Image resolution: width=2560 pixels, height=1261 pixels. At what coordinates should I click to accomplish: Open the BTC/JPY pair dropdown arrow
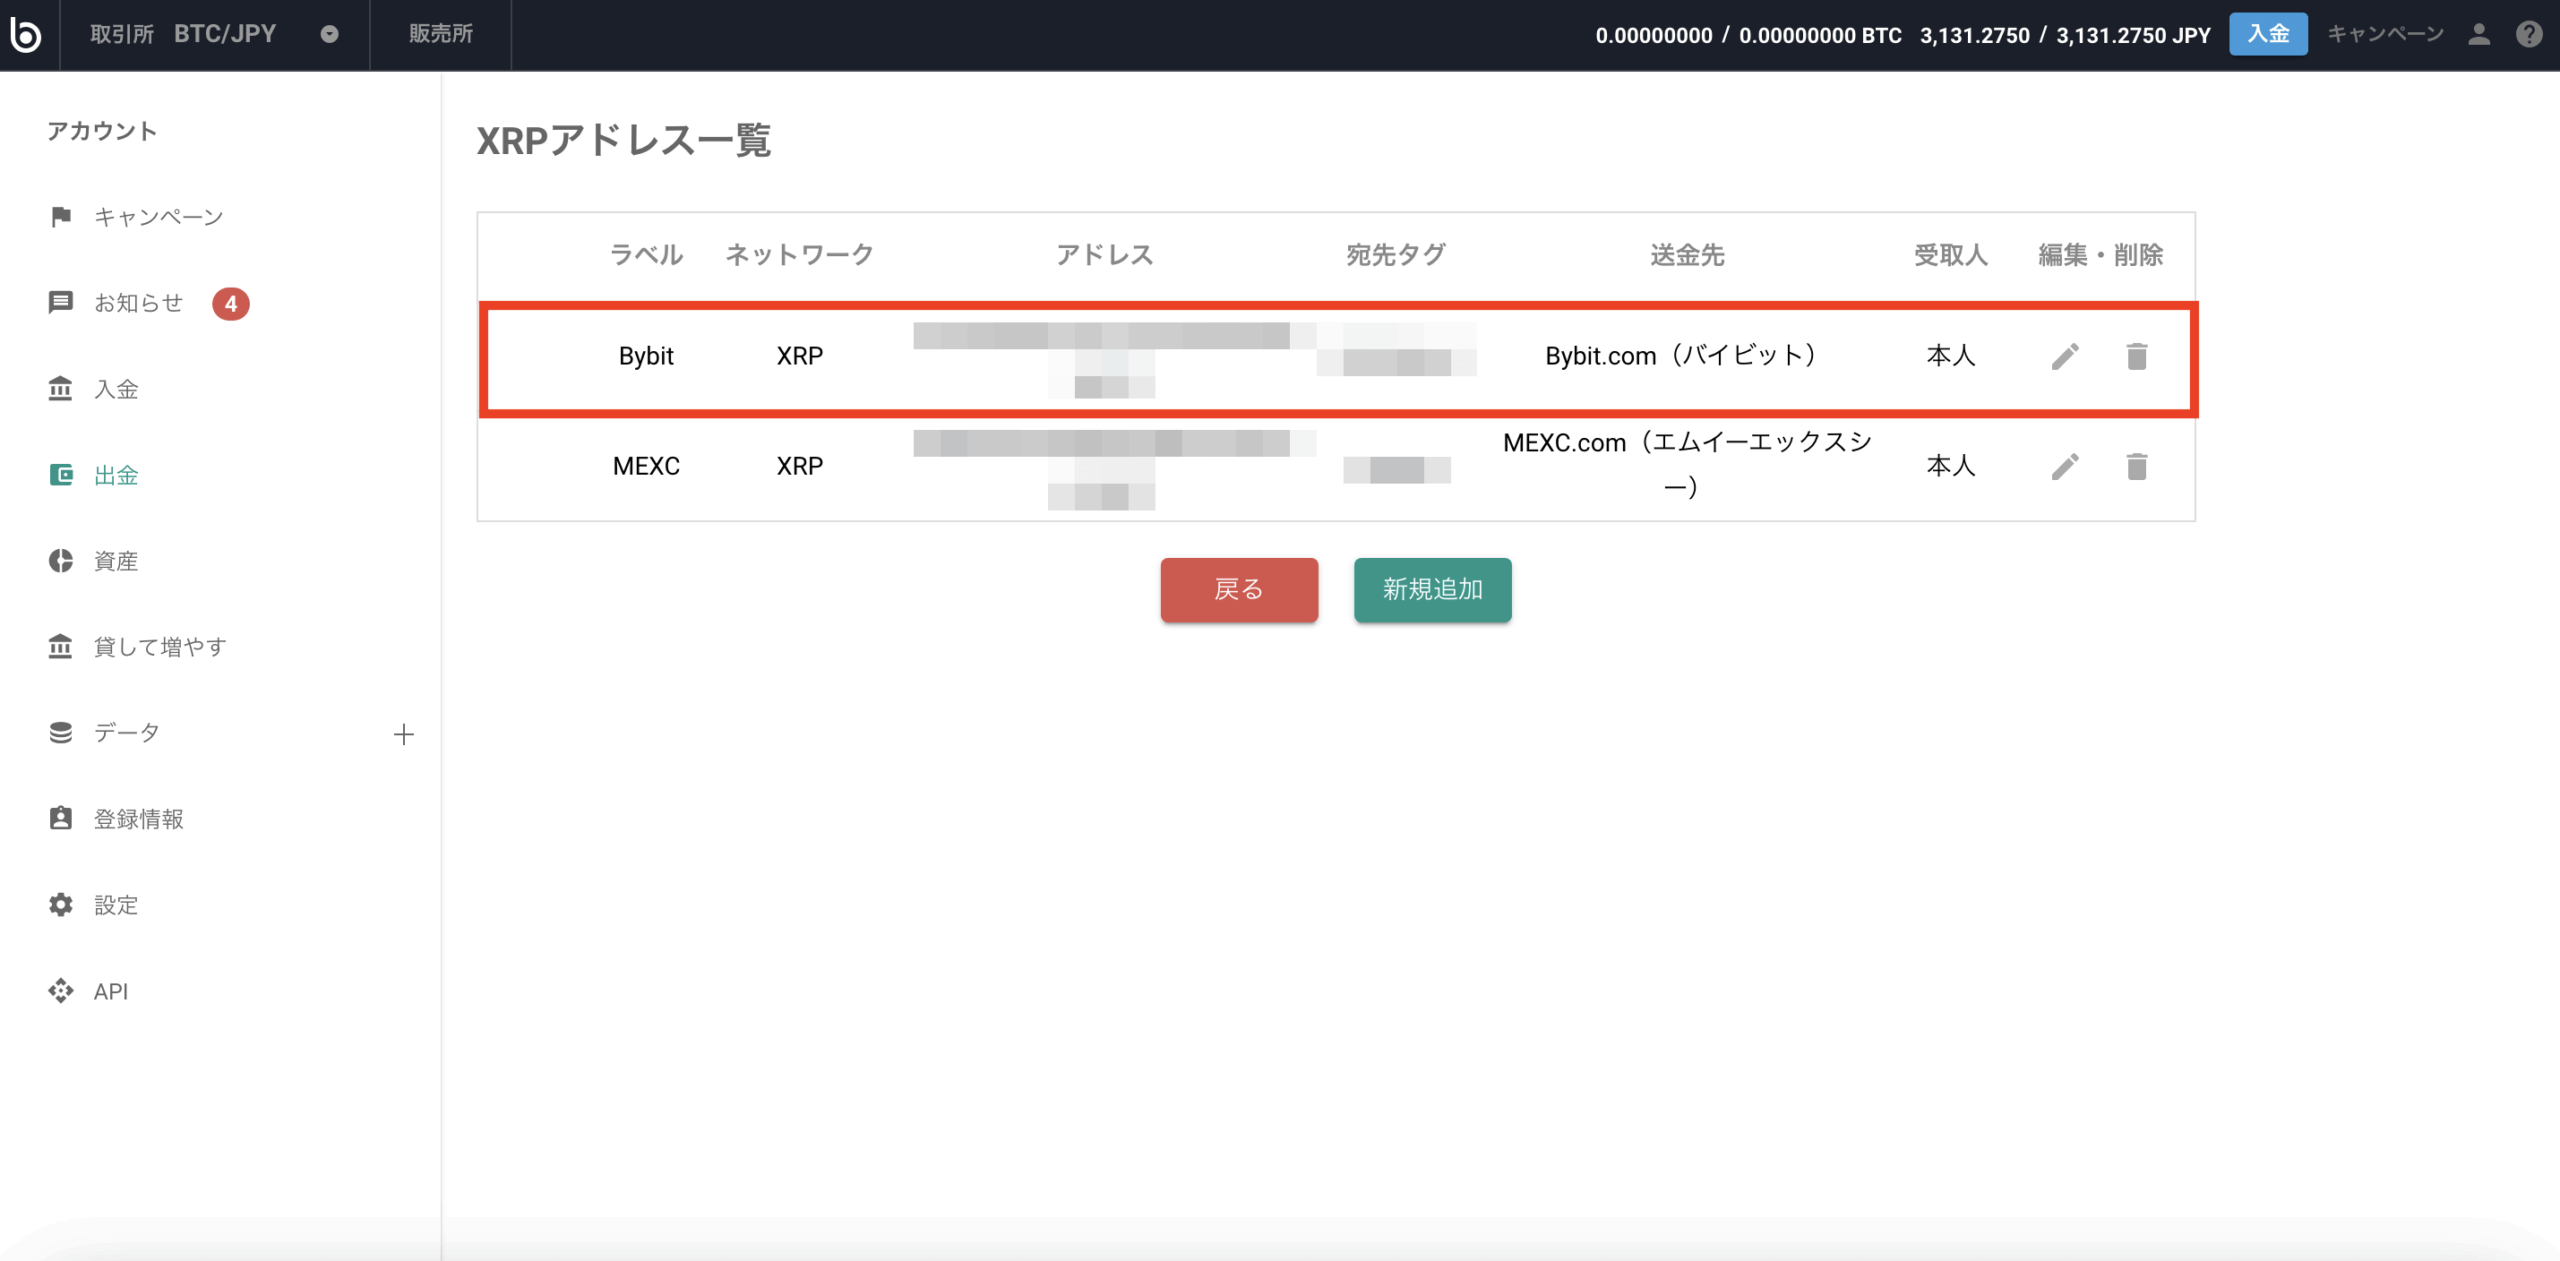[329, 34]
